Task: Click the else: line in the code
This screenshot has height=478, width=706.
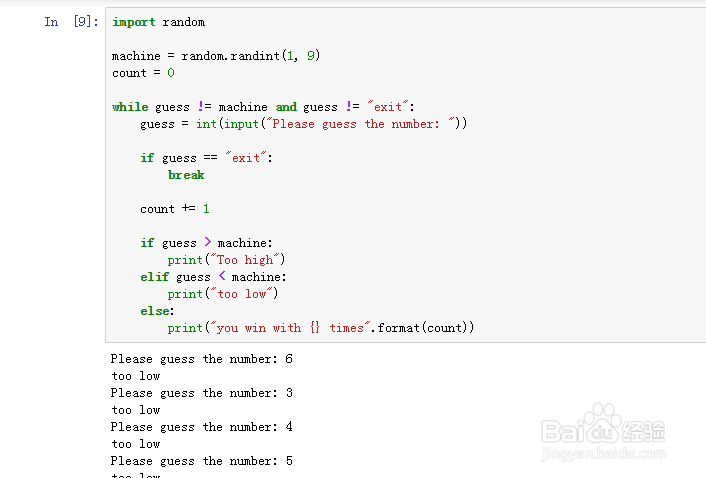Action: tap(157, 311)
